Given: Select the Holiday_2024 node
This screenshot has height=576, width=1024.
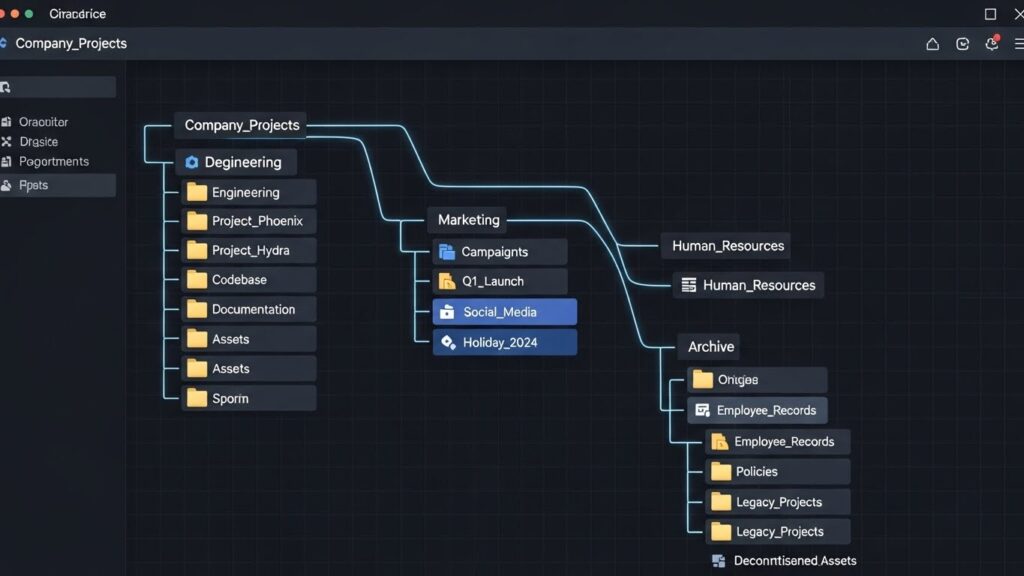Looking at the screenshot, I should tap(504, 342).
